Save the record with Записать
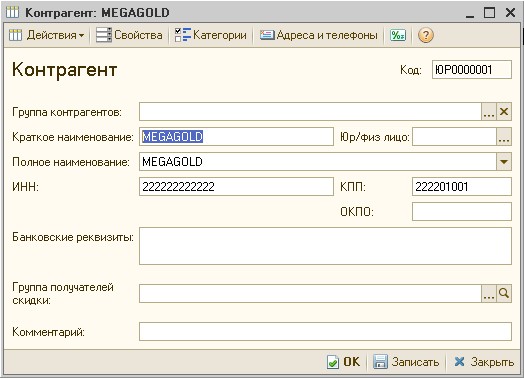 click(406, 362)
